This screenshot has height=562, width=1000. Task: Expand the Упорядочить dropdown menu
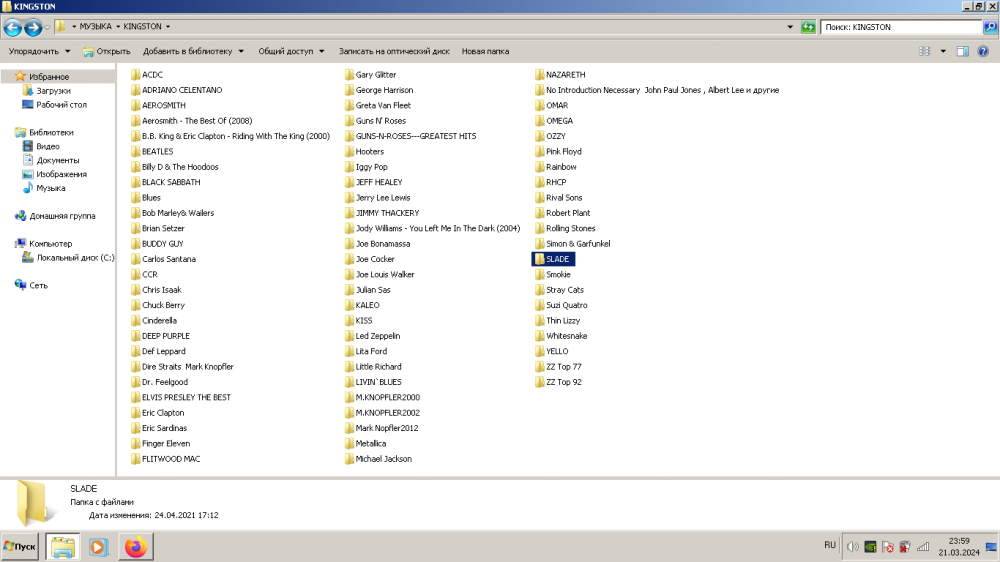(40, 51)
